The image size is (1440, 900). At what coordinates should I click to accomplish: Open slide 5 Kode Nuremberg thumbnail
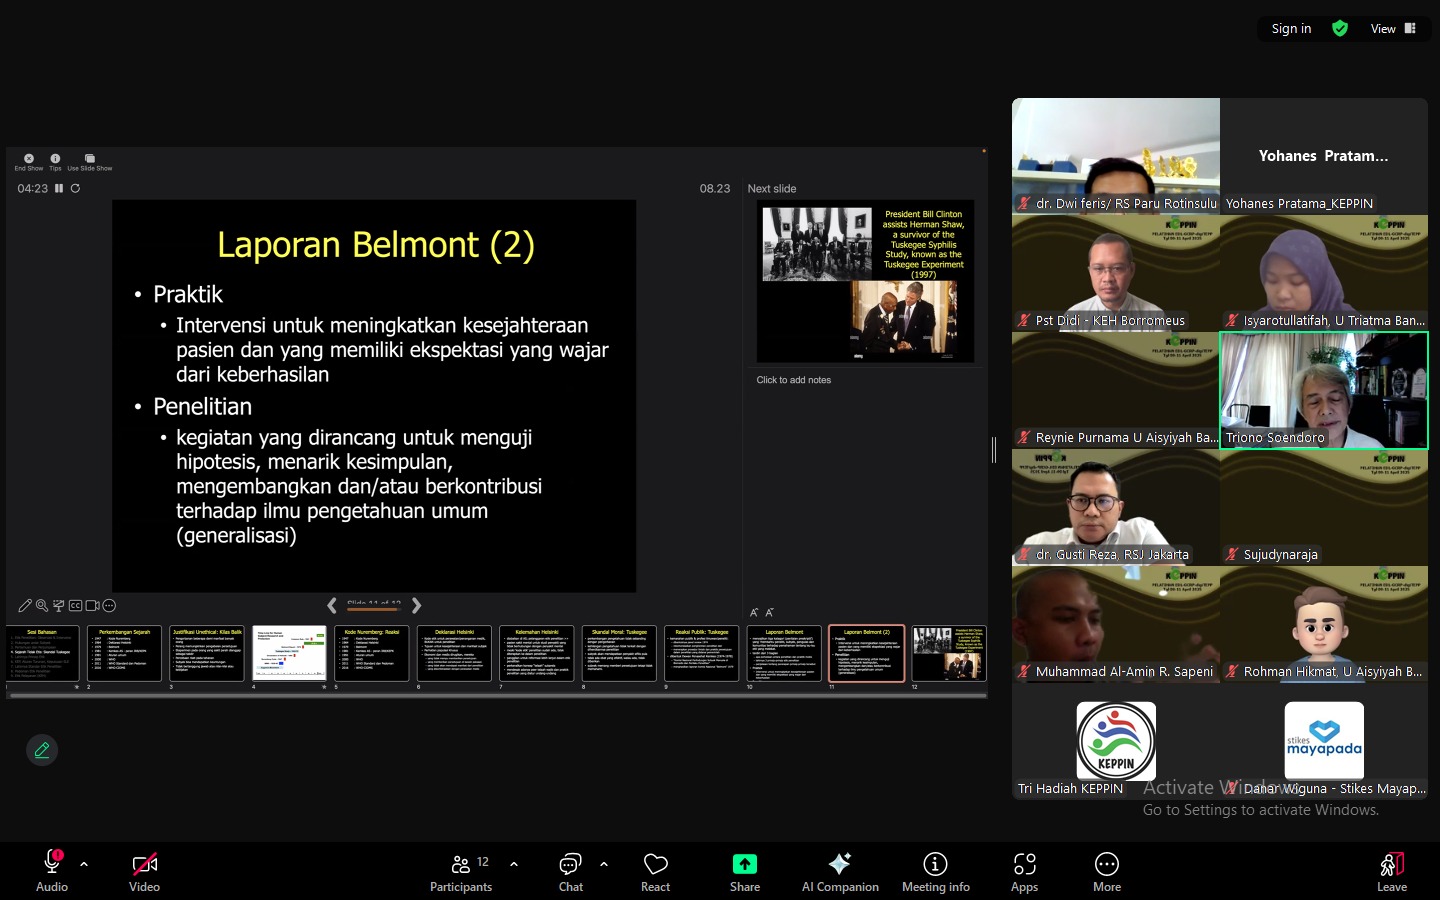[372, 654]
